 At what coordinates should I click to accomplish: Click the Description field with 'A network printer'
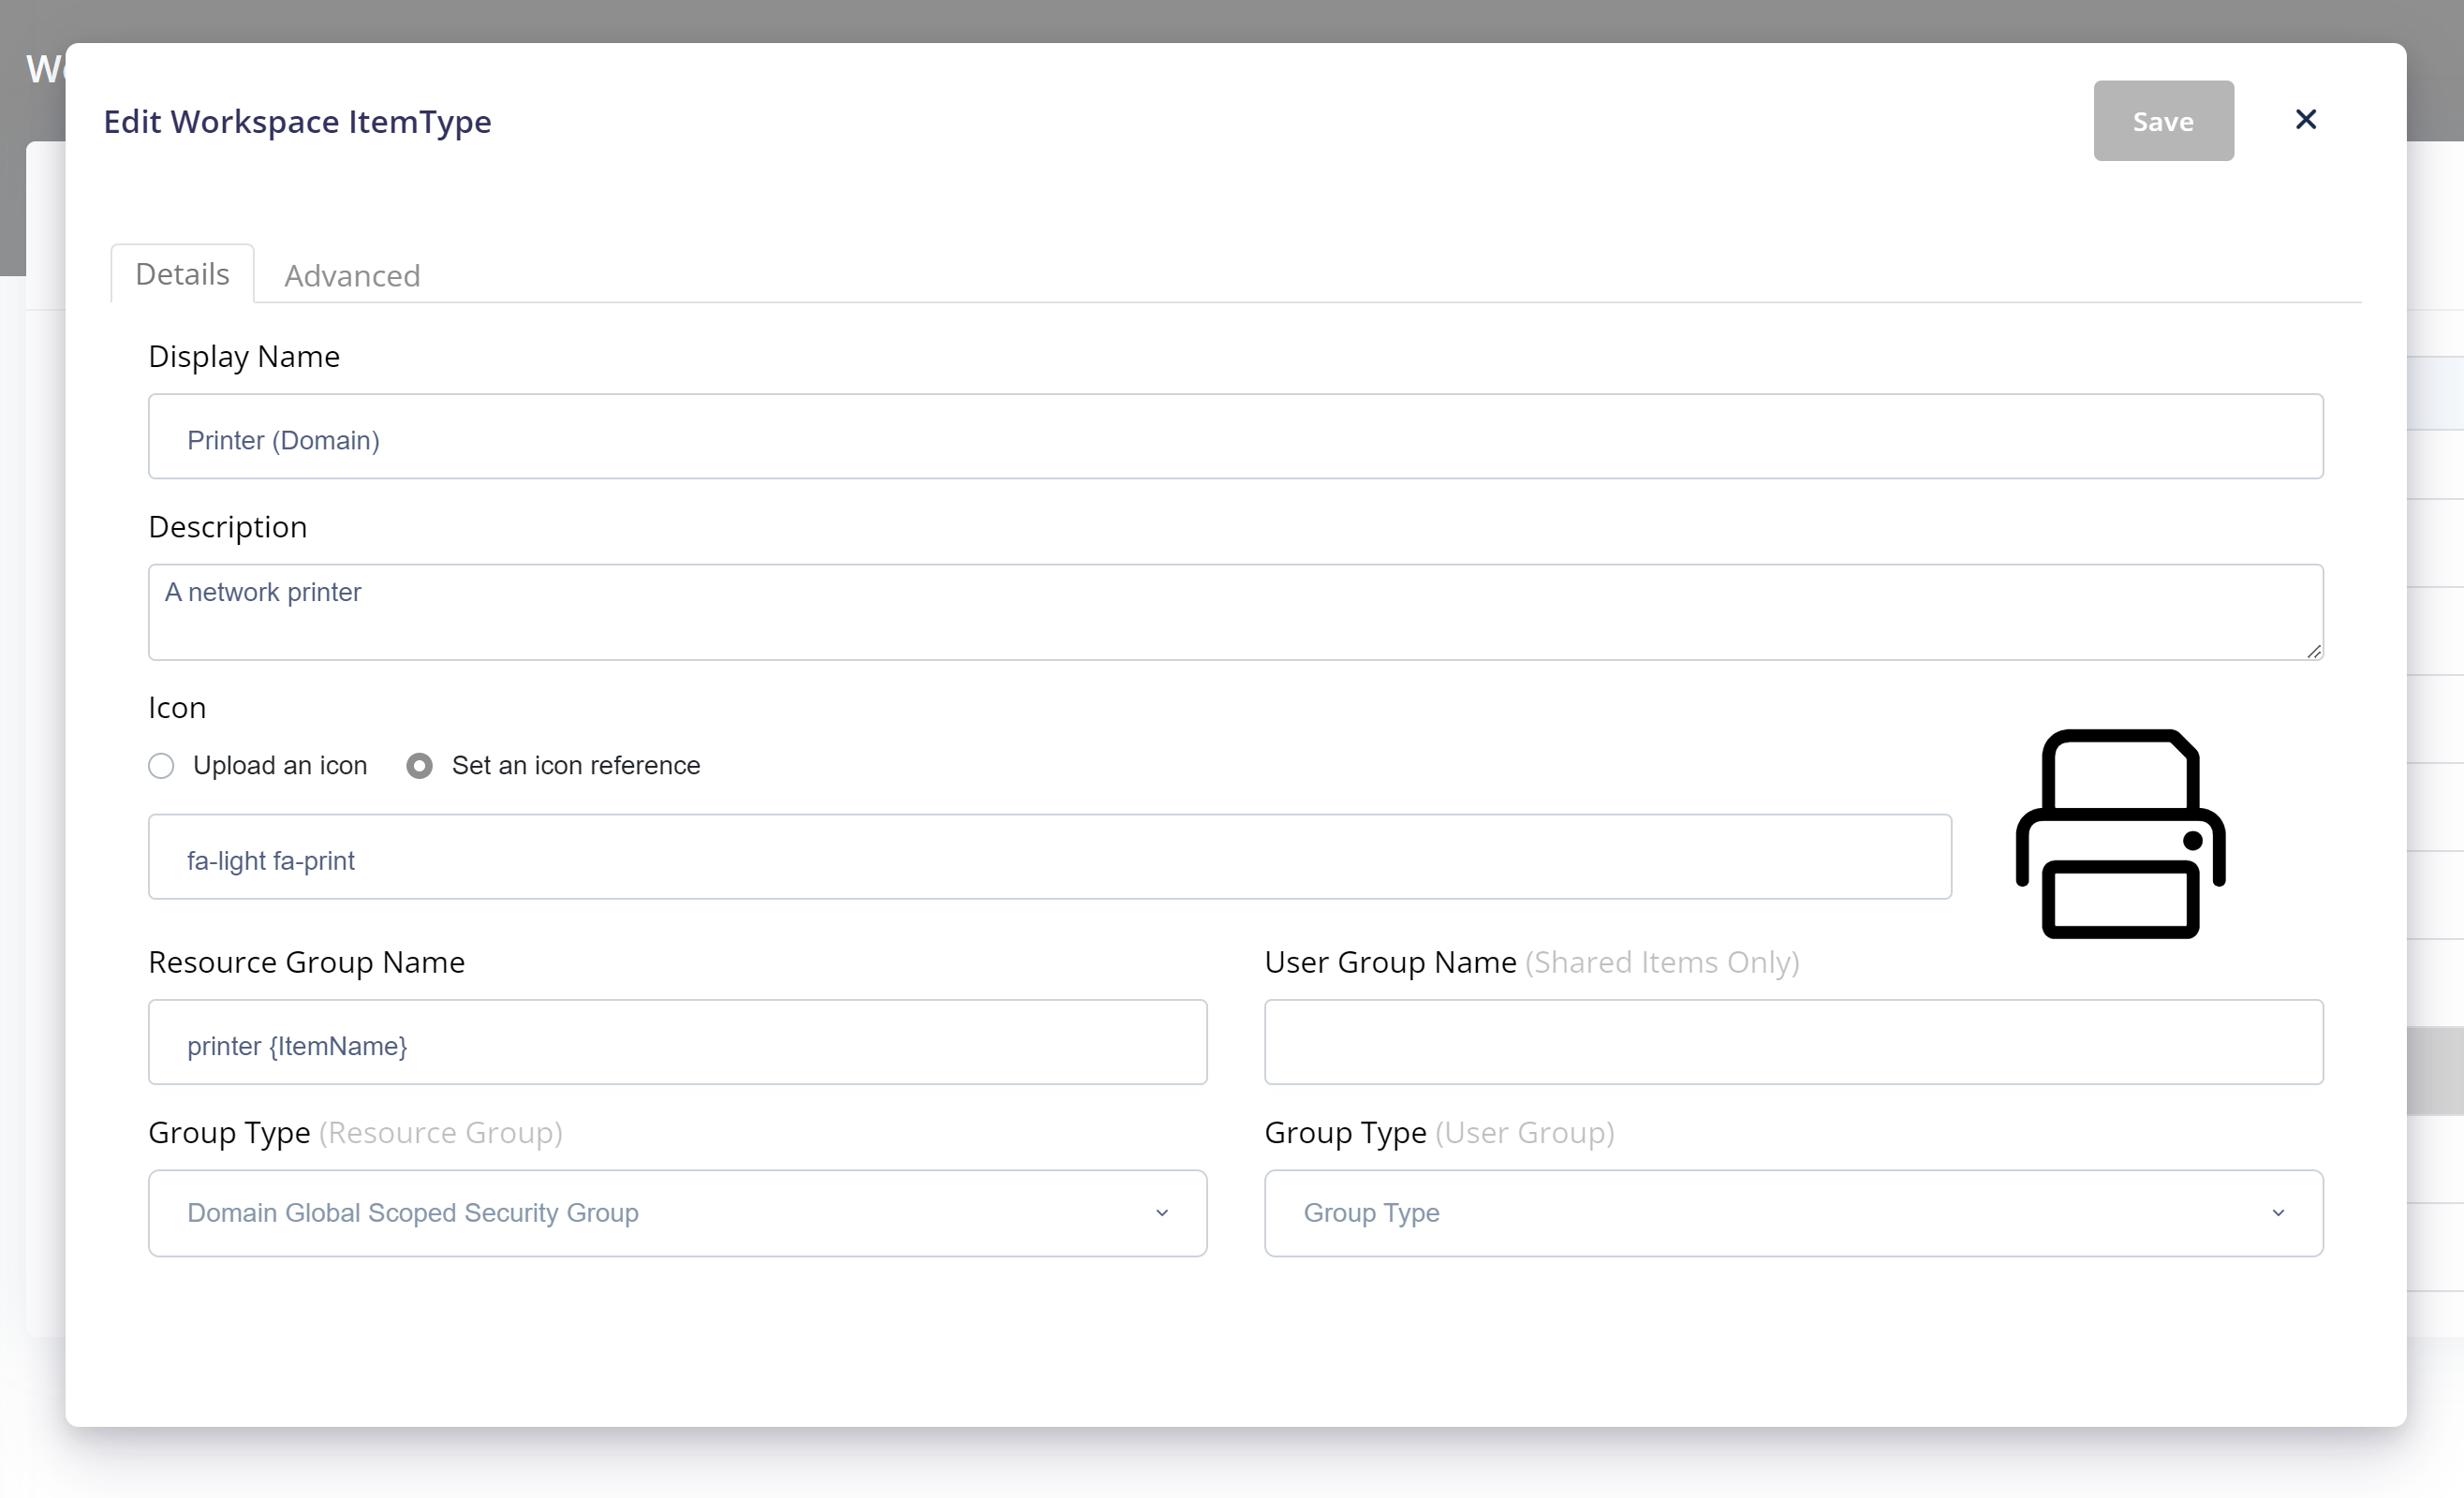pyautogui.click(x=1235, y=612)
